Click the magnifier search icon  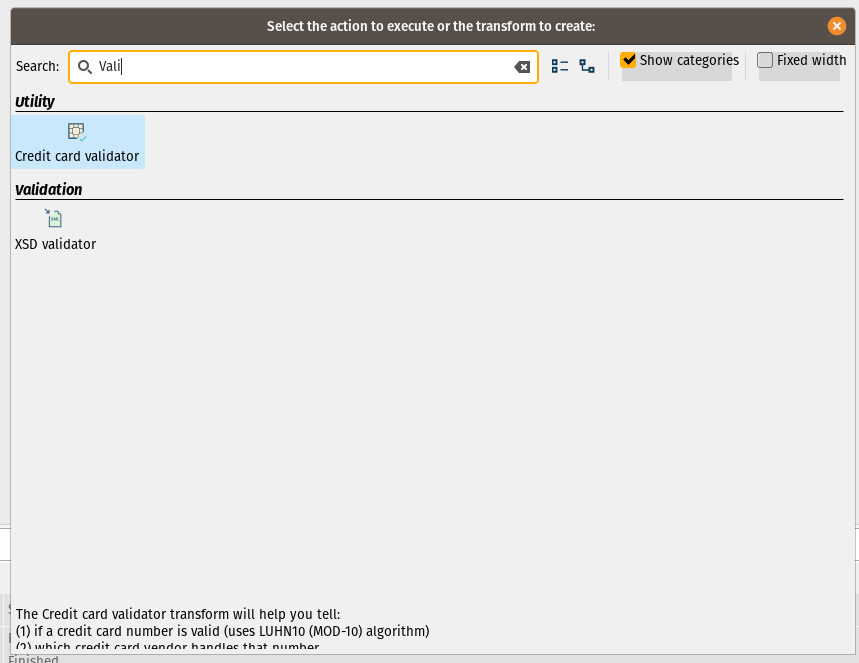[x=84, y=67]
